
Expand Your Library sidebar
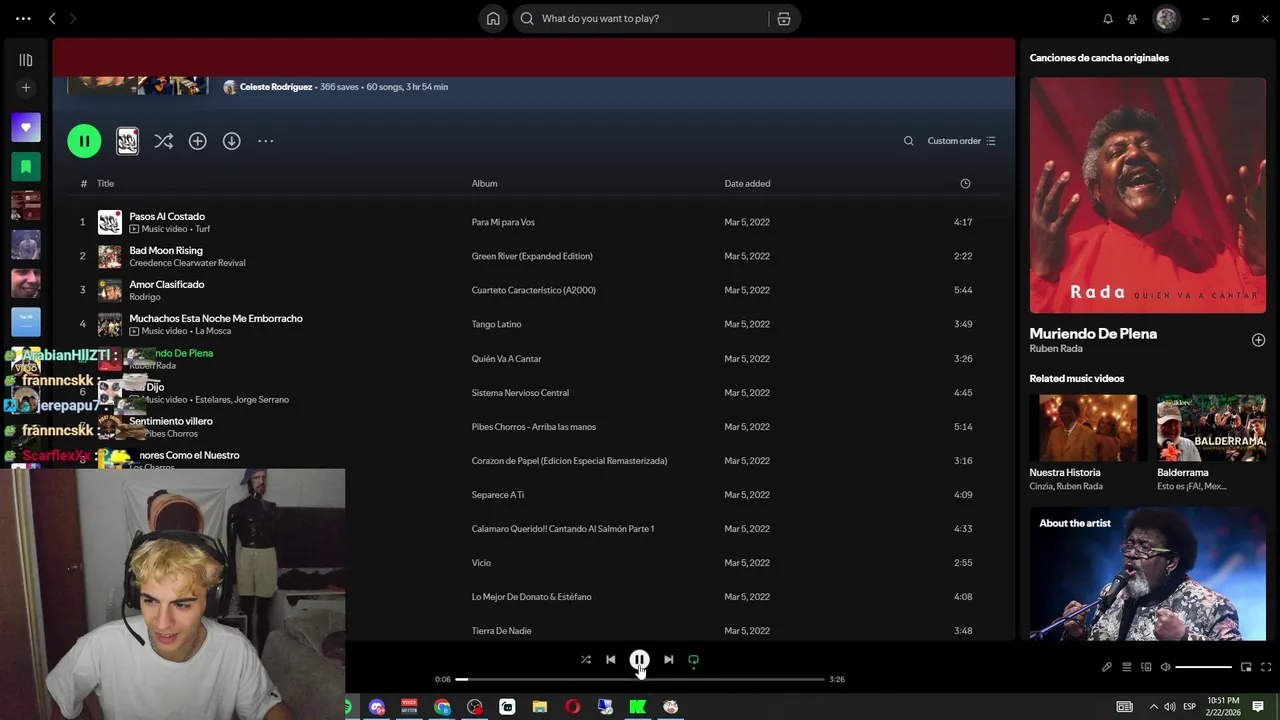(26, 60)
